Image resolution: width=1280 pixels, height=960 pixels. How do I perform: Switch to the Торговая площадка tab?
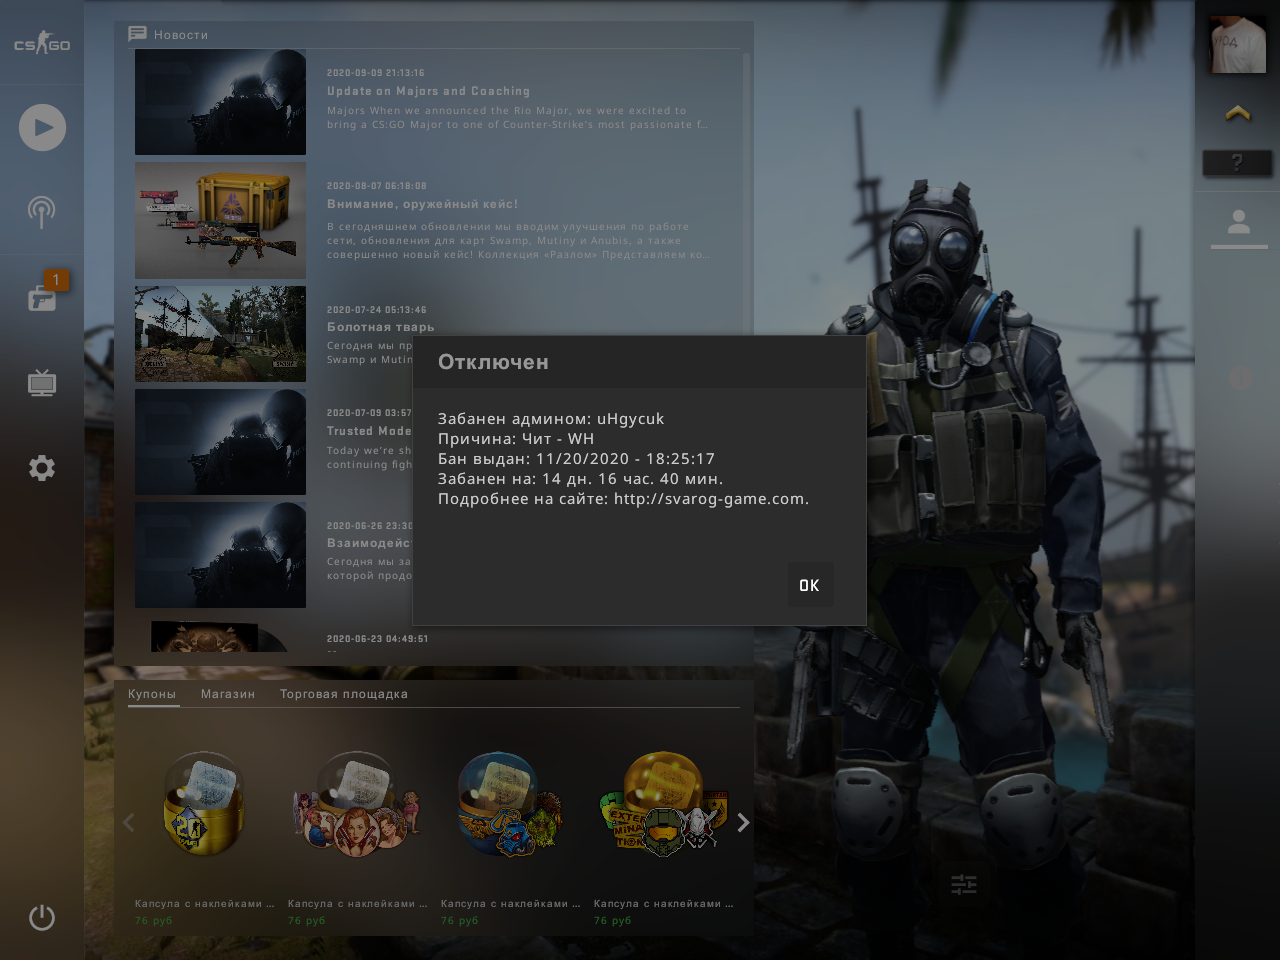[344, 694]
